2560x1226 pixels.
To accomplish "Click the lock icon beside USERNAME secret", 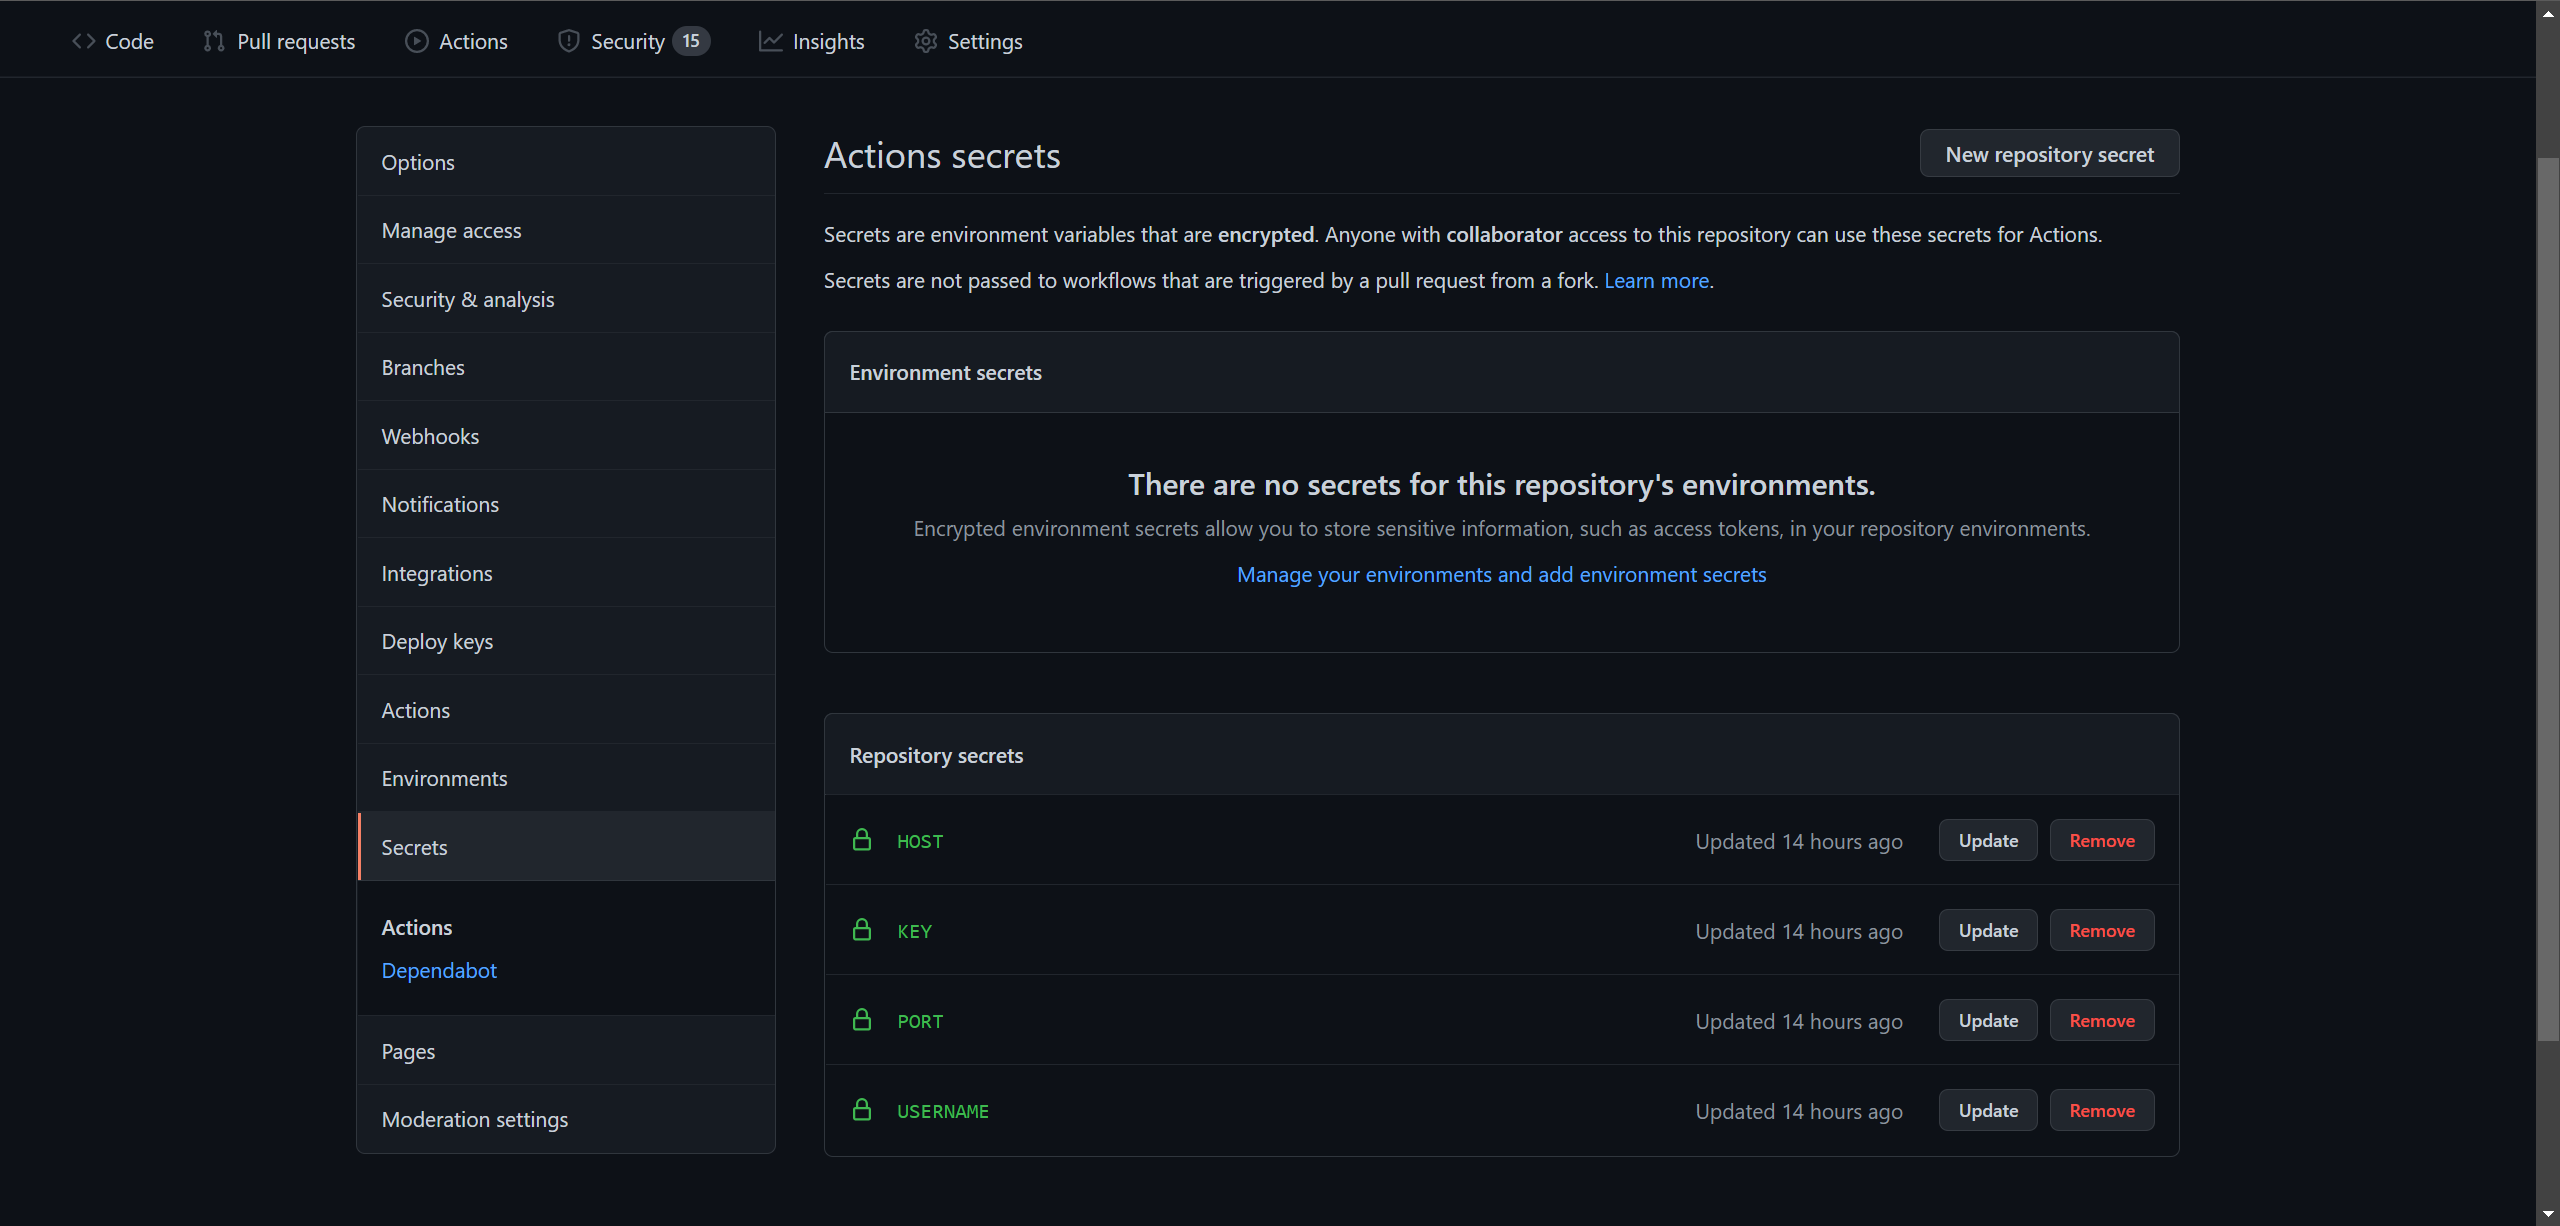I will [x=862, y=1110].
